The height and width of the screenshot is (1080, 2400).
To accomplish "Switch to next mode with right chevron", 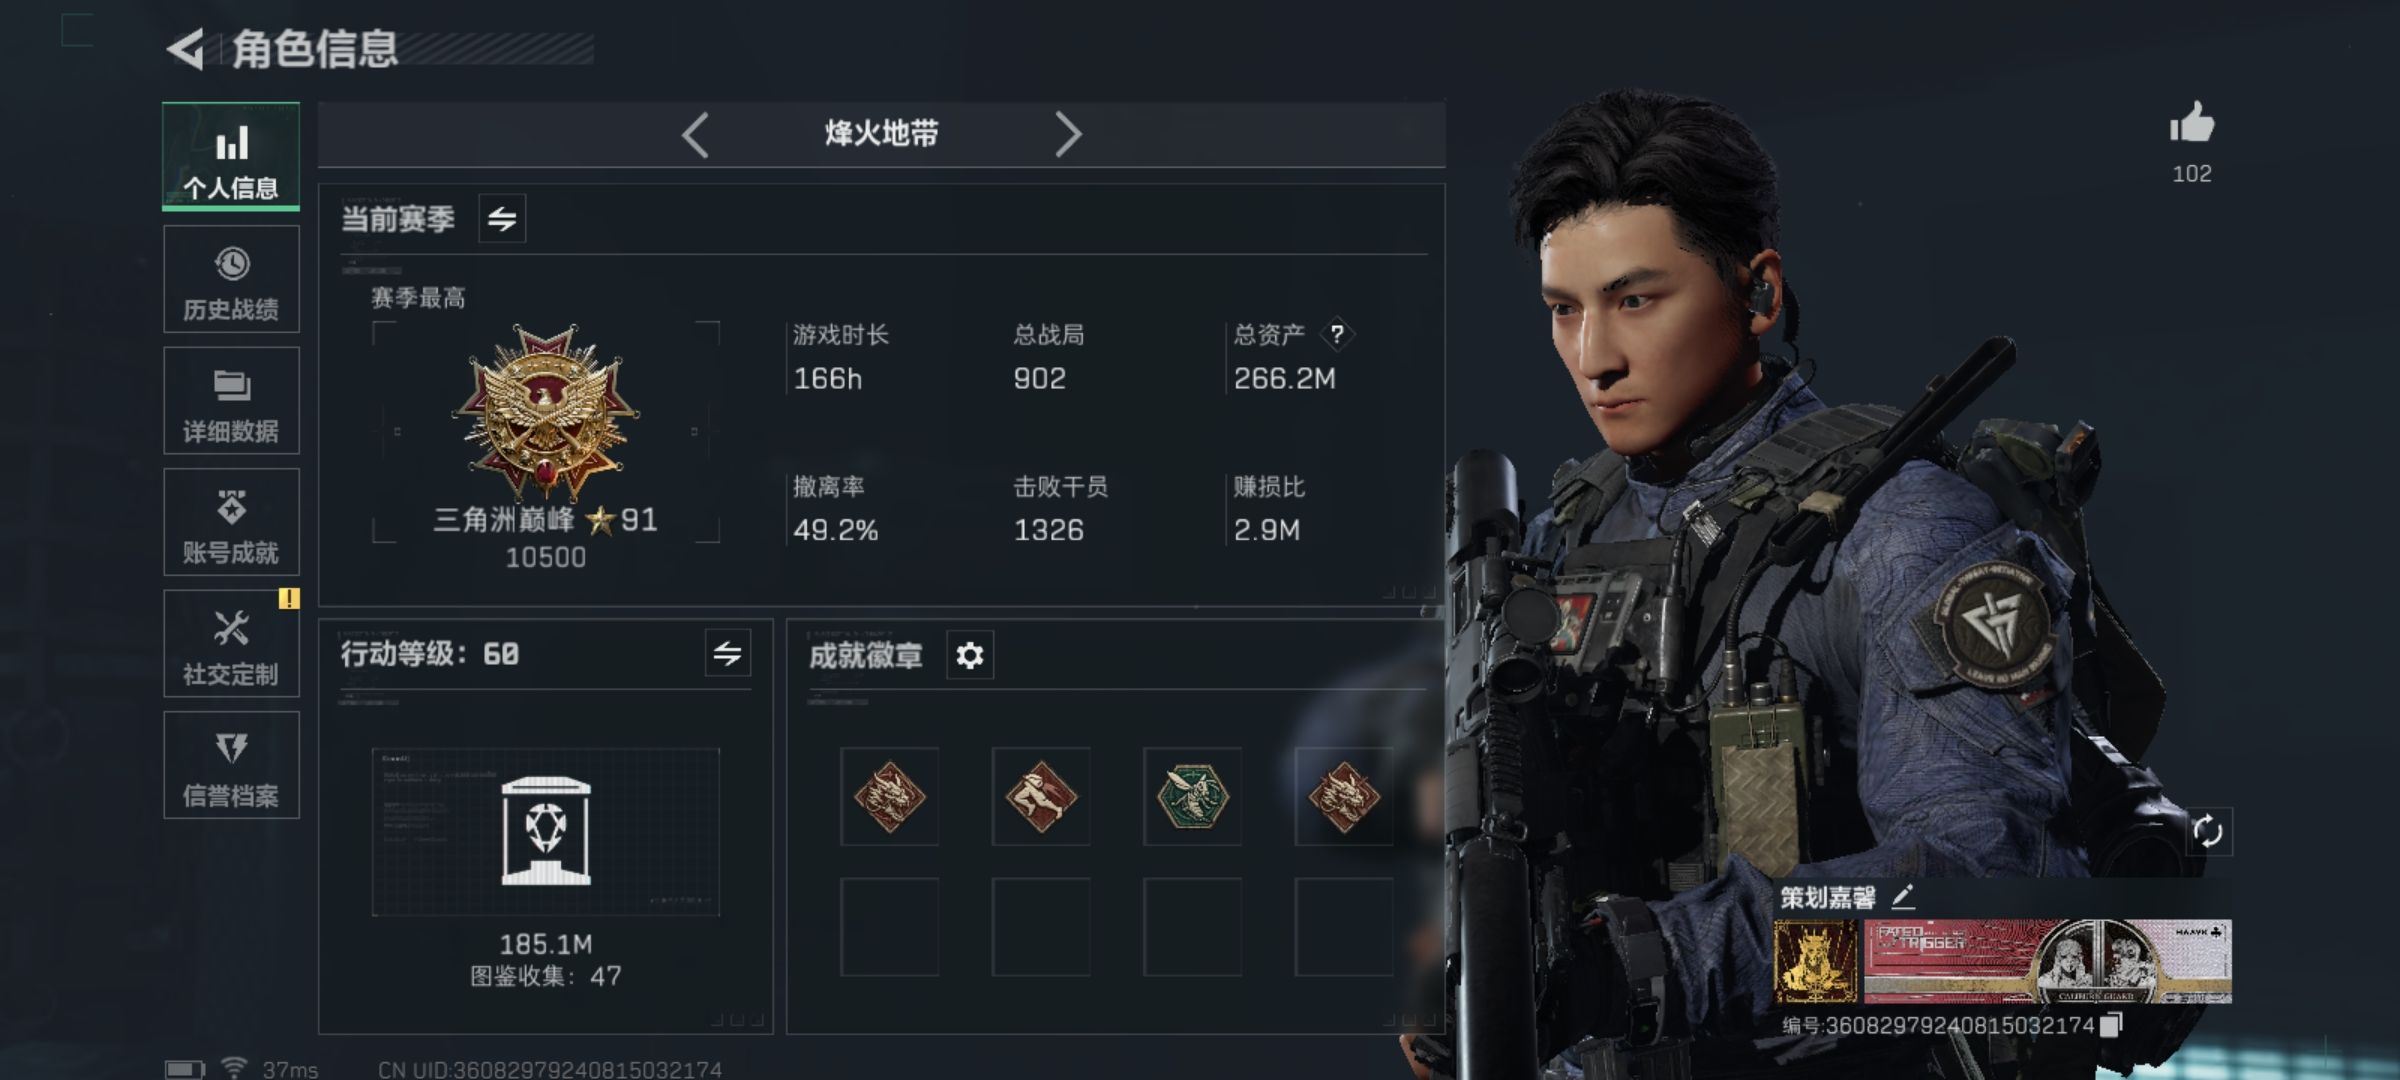I will pyautogui.click(x=1067, y=134).
